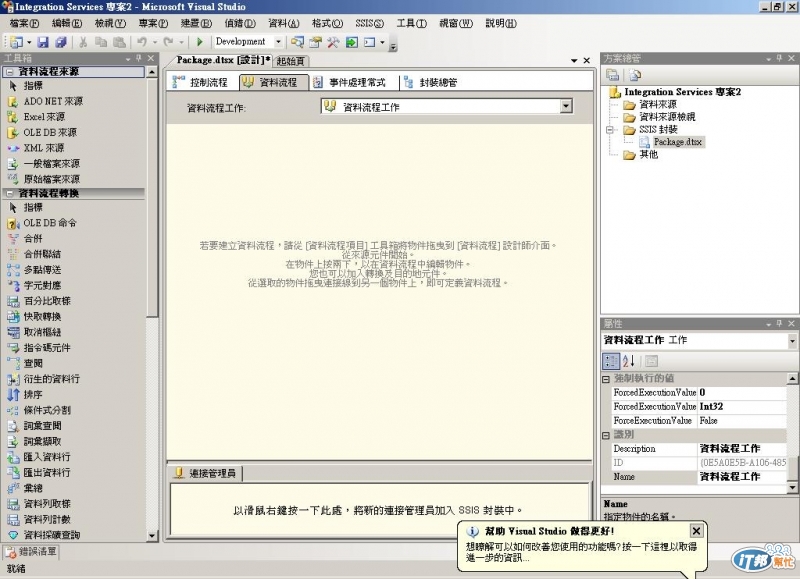Click the Paste toolbar icon
This screenshot has width=800, height=579.
coord(119,42)
